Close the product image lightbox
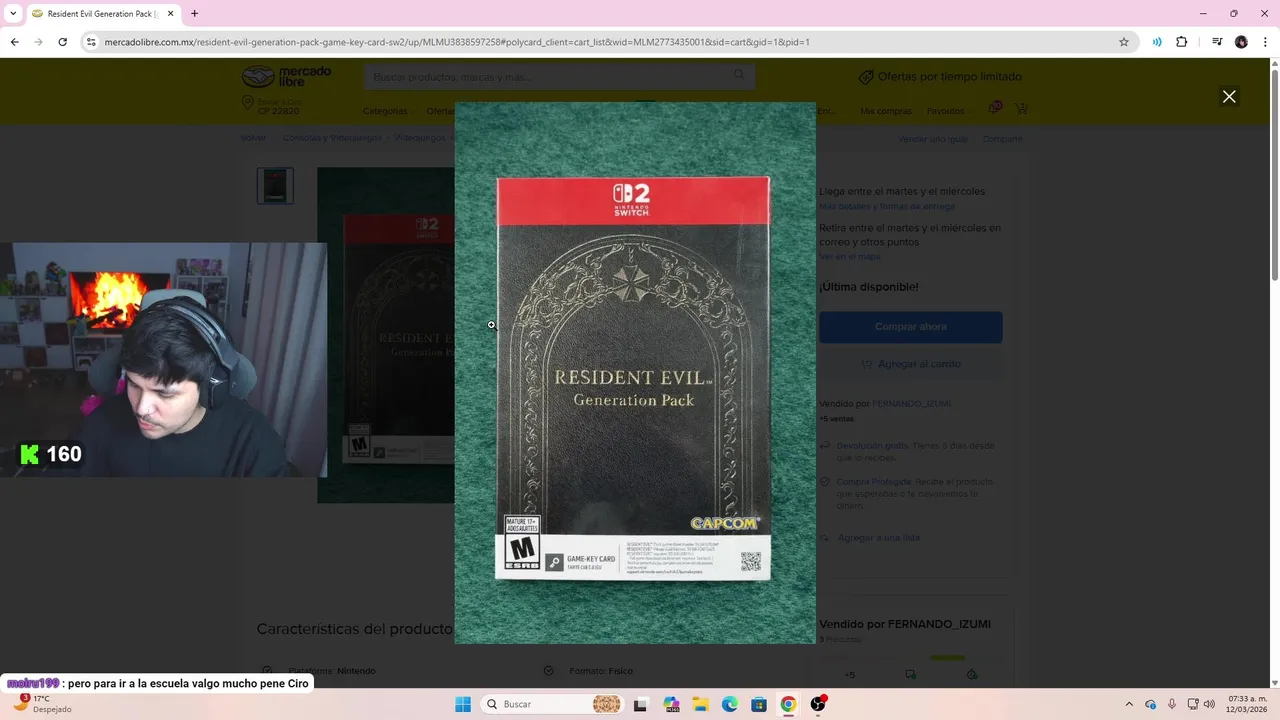The image size is (1280, 720). click(x=1229, y=97)
